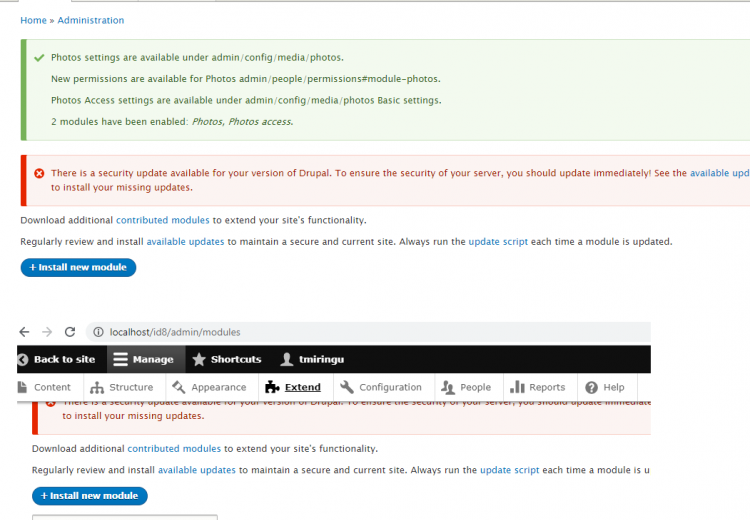Go to the Appearance section
750x520 pixels.
point(209,387)
